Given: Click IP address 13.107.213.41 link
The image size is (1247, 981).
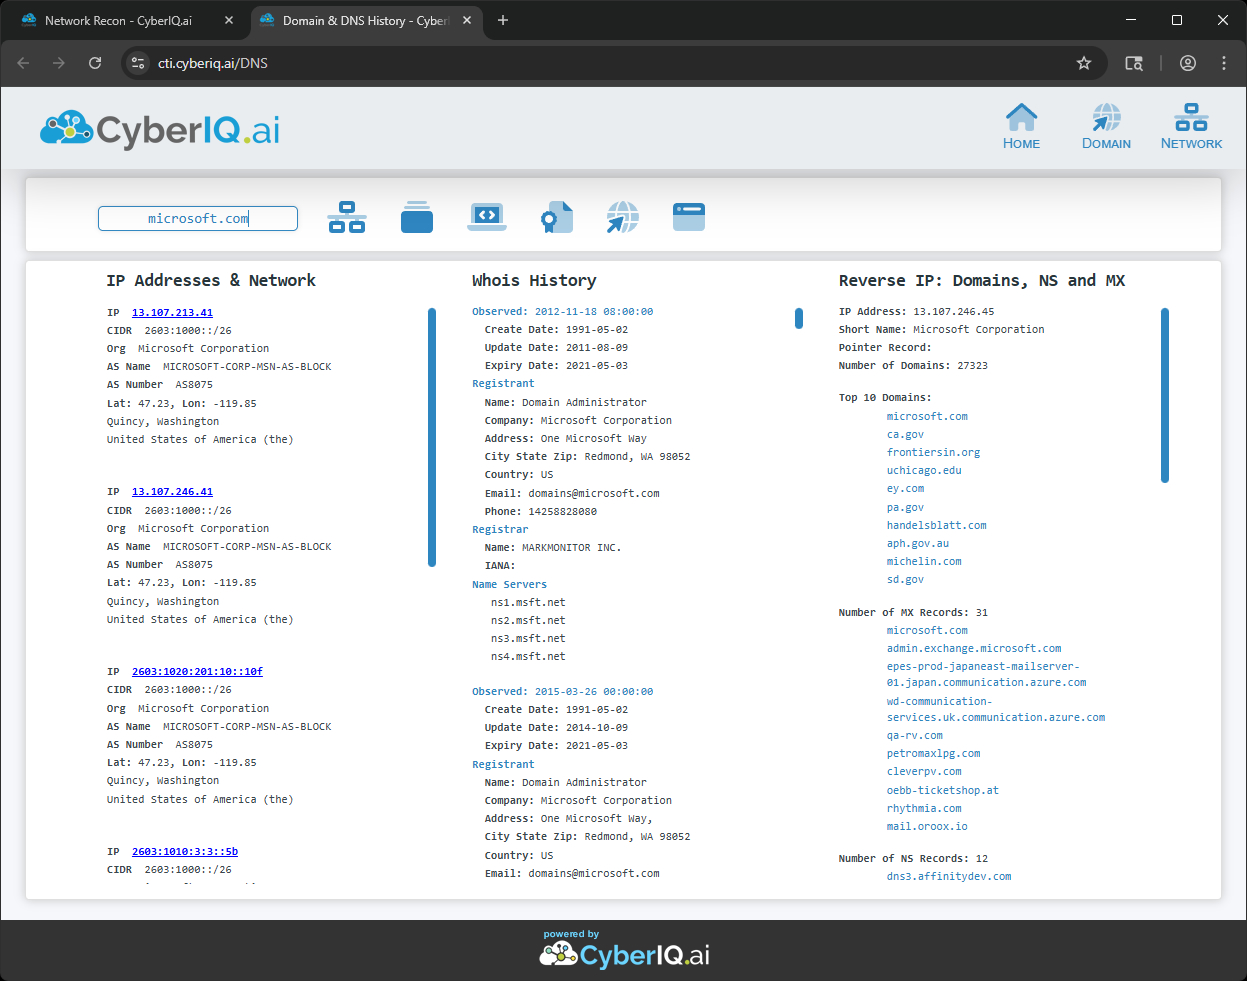Looking at the screenshot, I should (x=171, y=312).
